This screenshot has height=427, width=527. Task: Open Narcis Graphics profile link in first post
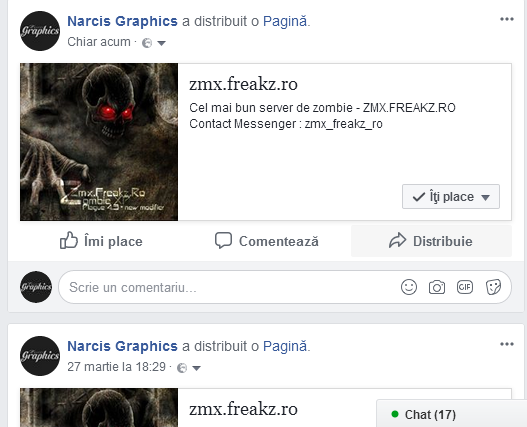pyautogui.click(x=122, y=21)
